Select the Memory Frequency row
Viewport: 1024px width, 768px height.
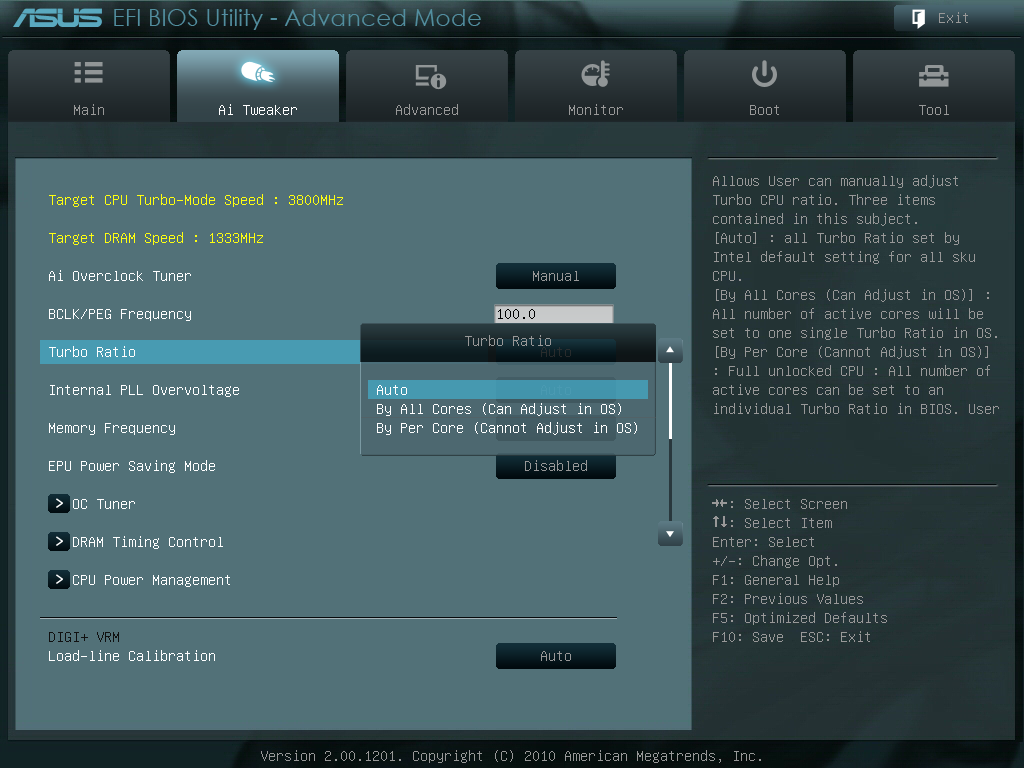[112, 428]
